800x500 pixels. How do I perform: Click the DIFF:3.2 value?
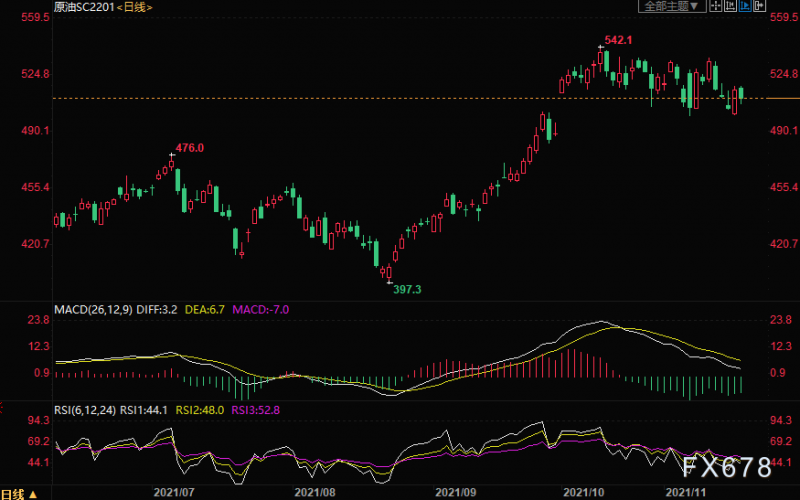point(157,310)
